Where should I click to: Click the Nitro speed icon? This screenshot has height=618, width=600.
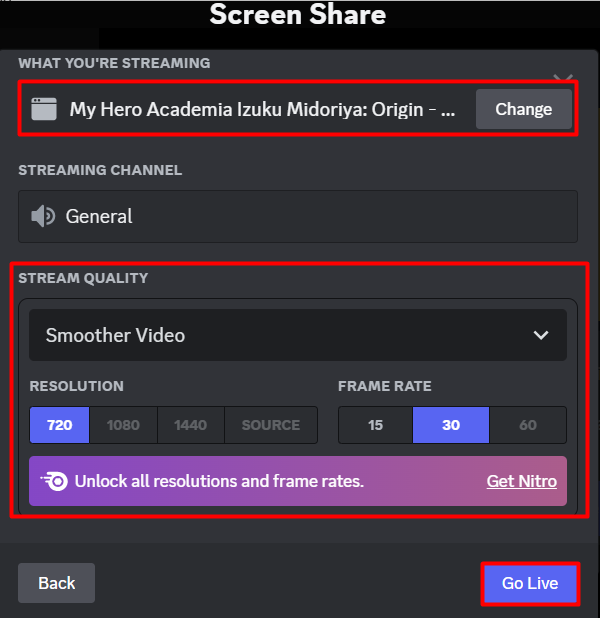54,481
